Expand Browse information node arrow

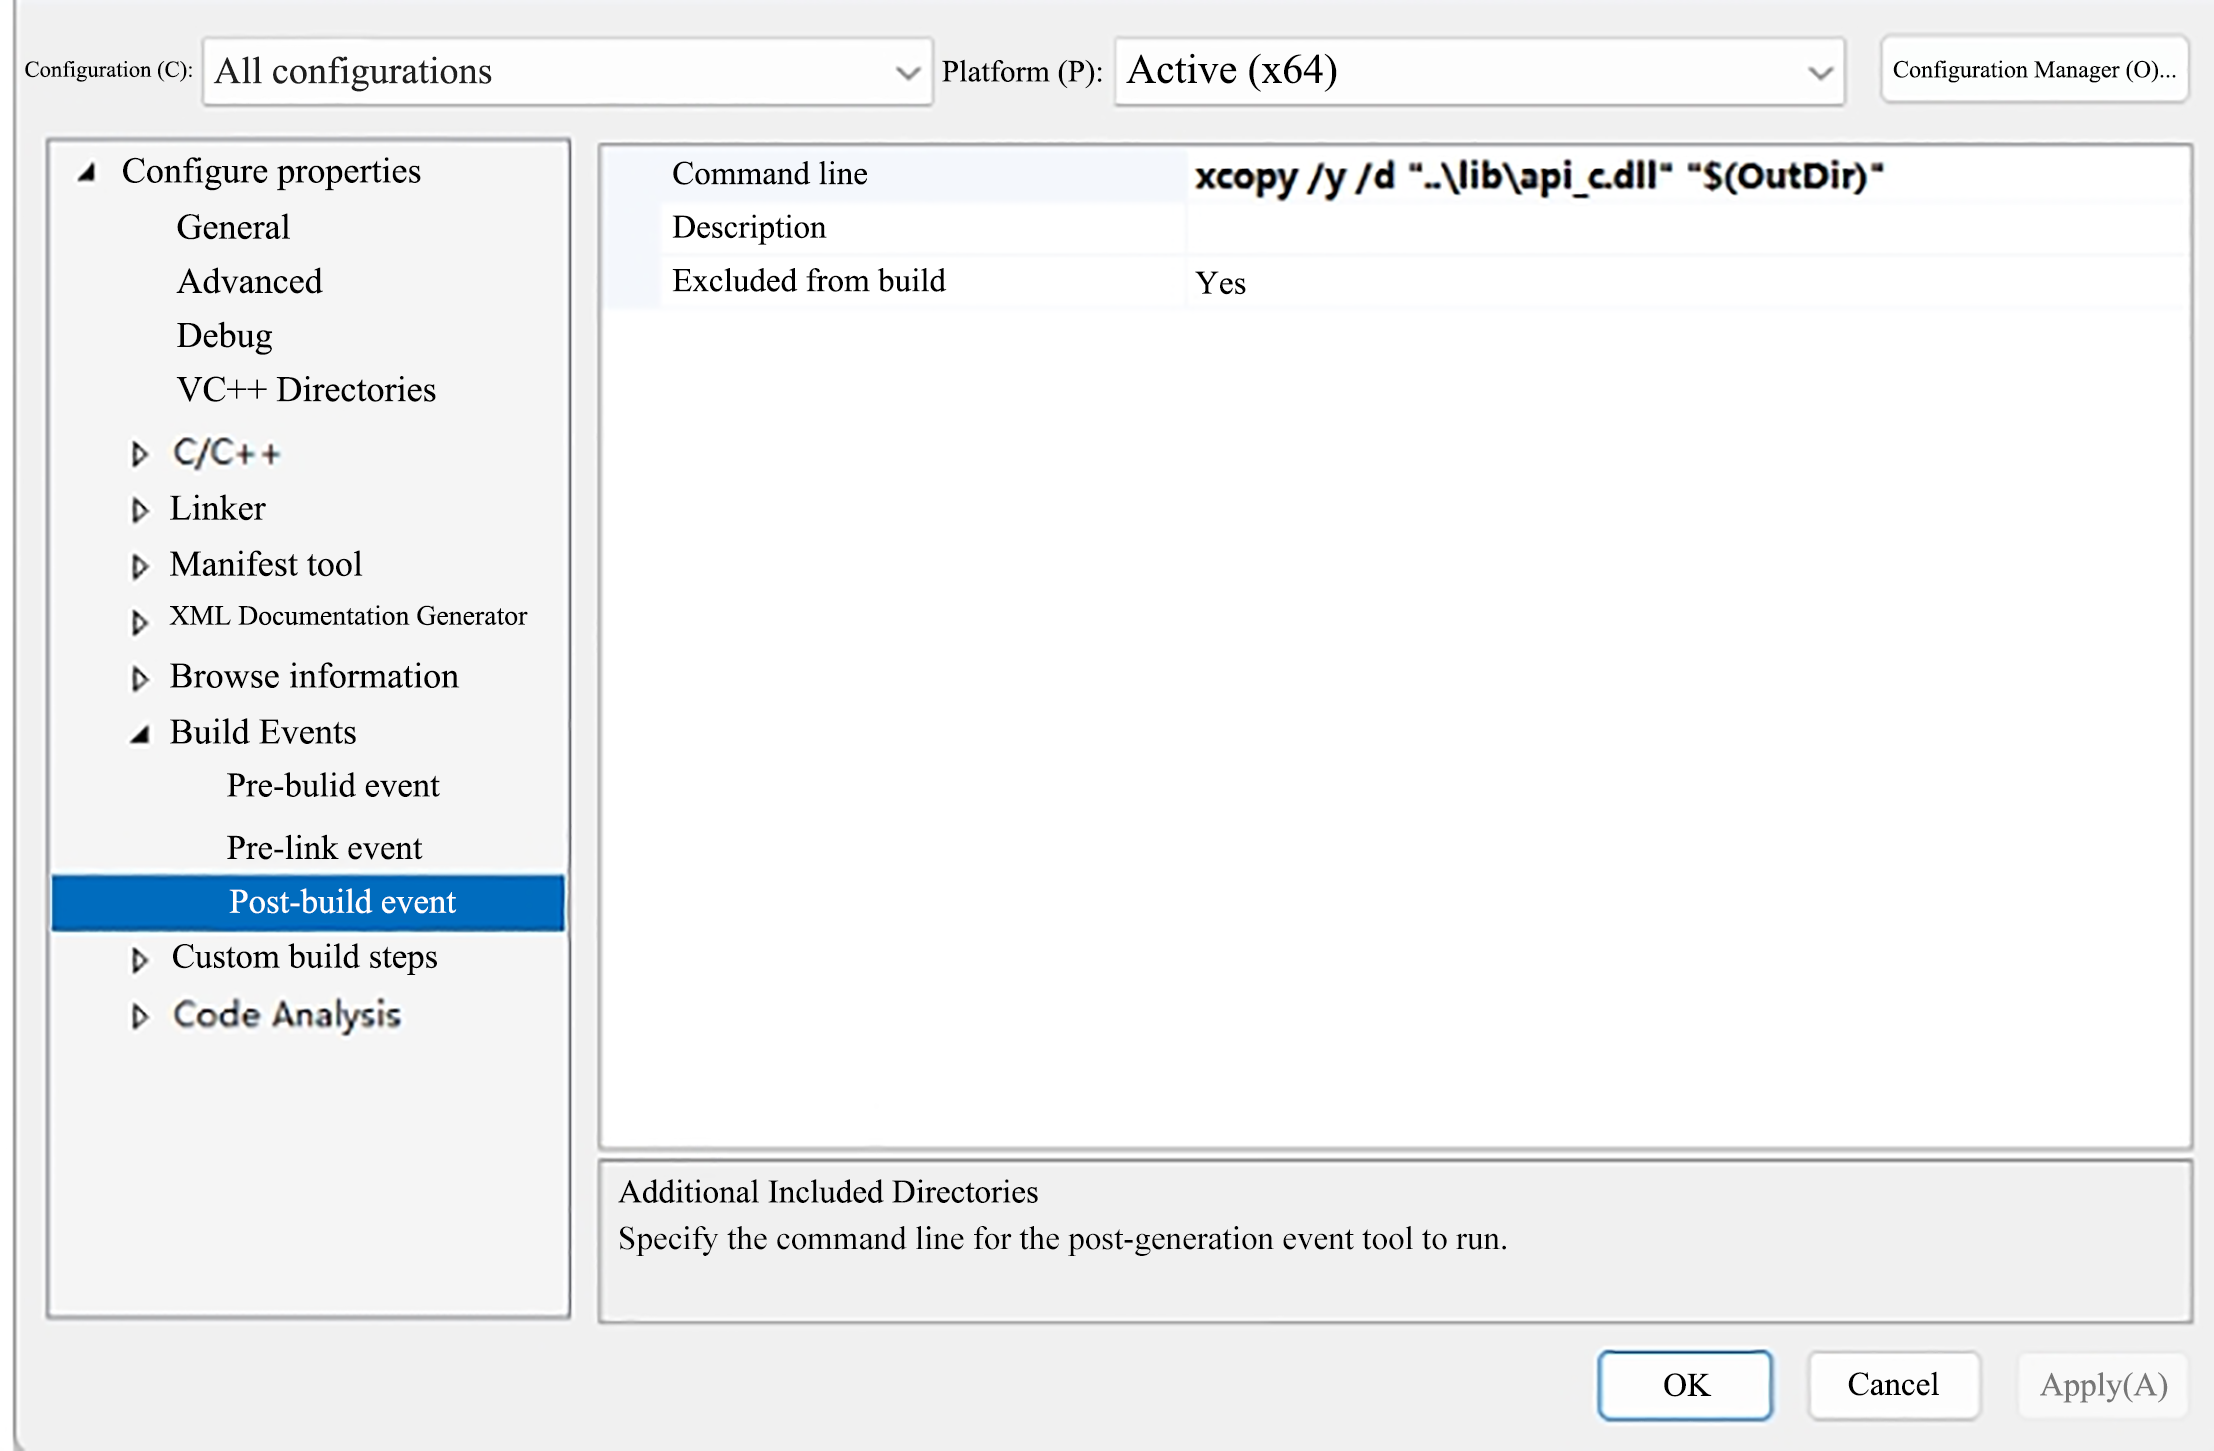pos(139,678)
